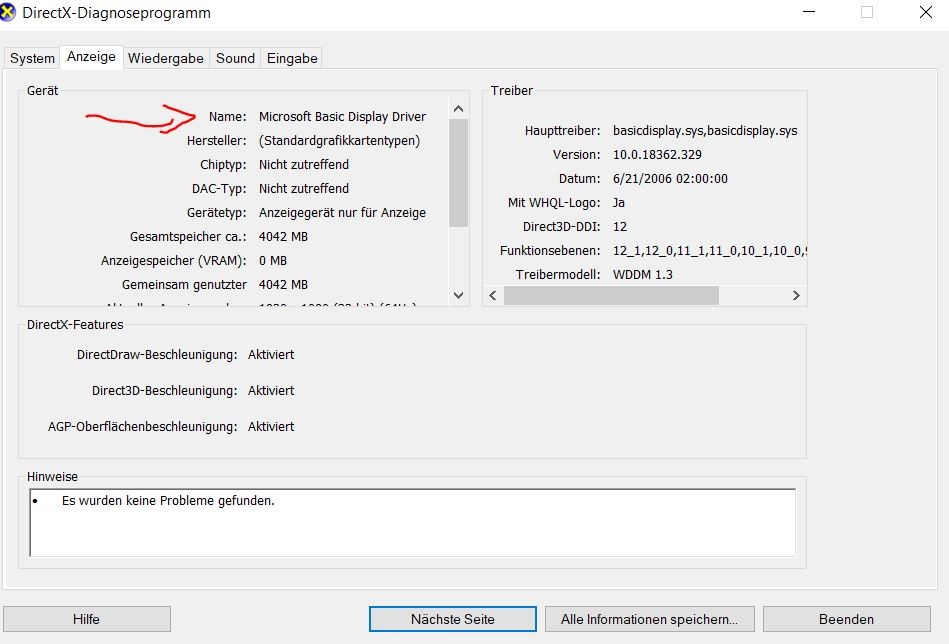Viewport: 949px width, 644px height.
Task: Click Gerät list scroll-down arrow
Action: (459, 295)
